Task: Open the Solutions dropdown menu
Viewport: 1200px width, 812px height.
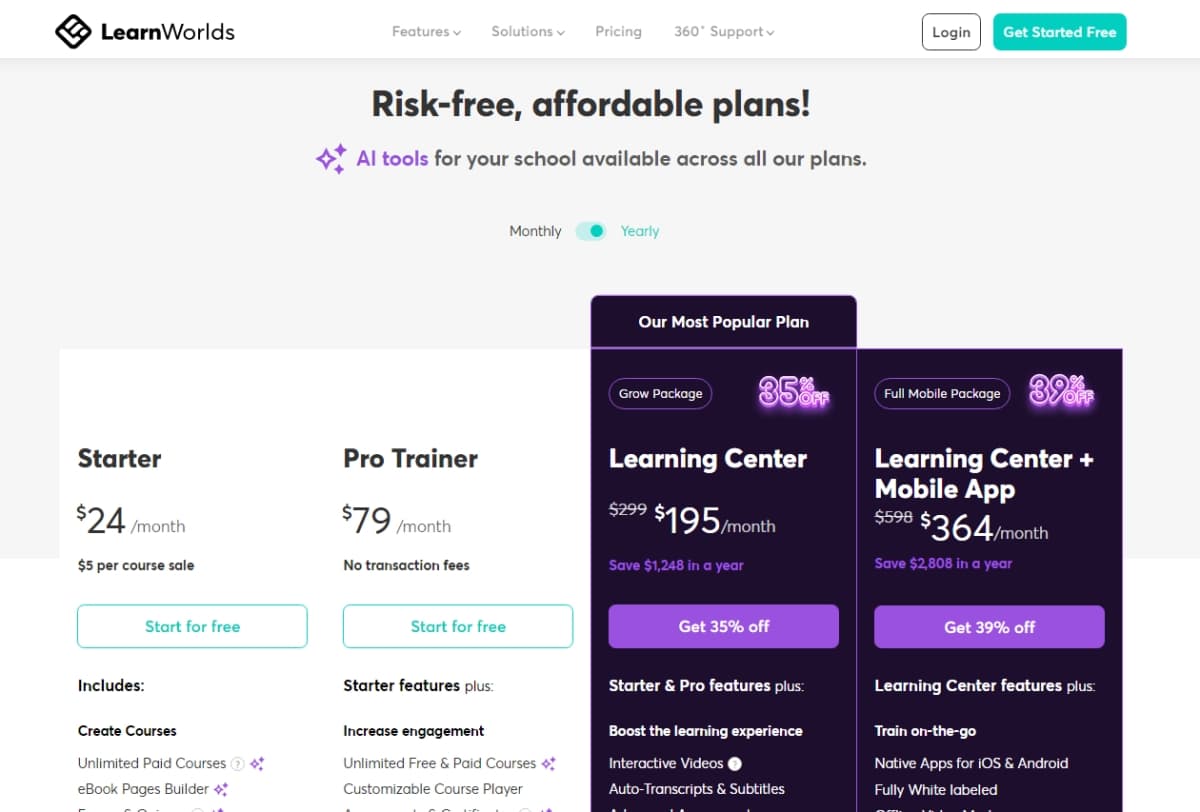Action: [528, 32]
